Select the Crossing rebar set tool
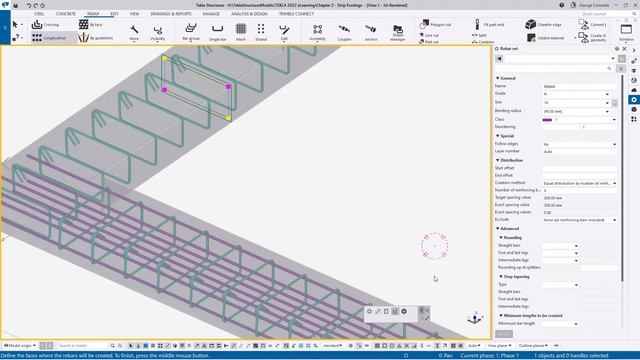The width and height of the screenshot is (640, 360). (45, 24)
